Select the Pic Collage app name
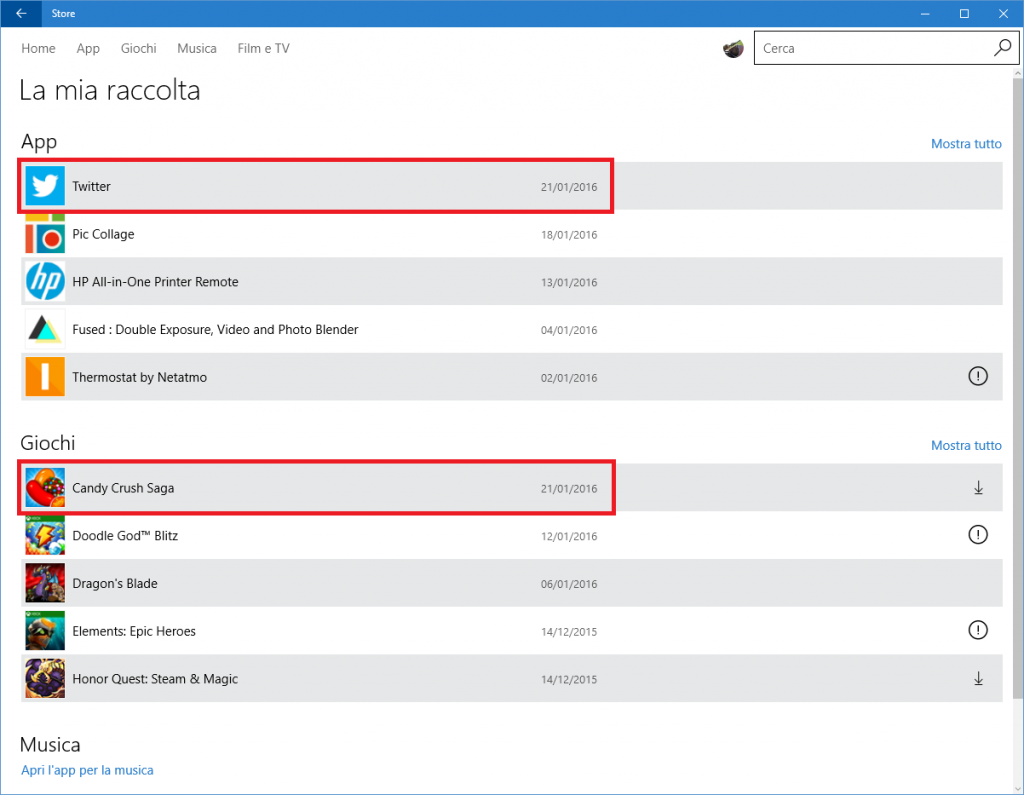 tap(103, 234)
